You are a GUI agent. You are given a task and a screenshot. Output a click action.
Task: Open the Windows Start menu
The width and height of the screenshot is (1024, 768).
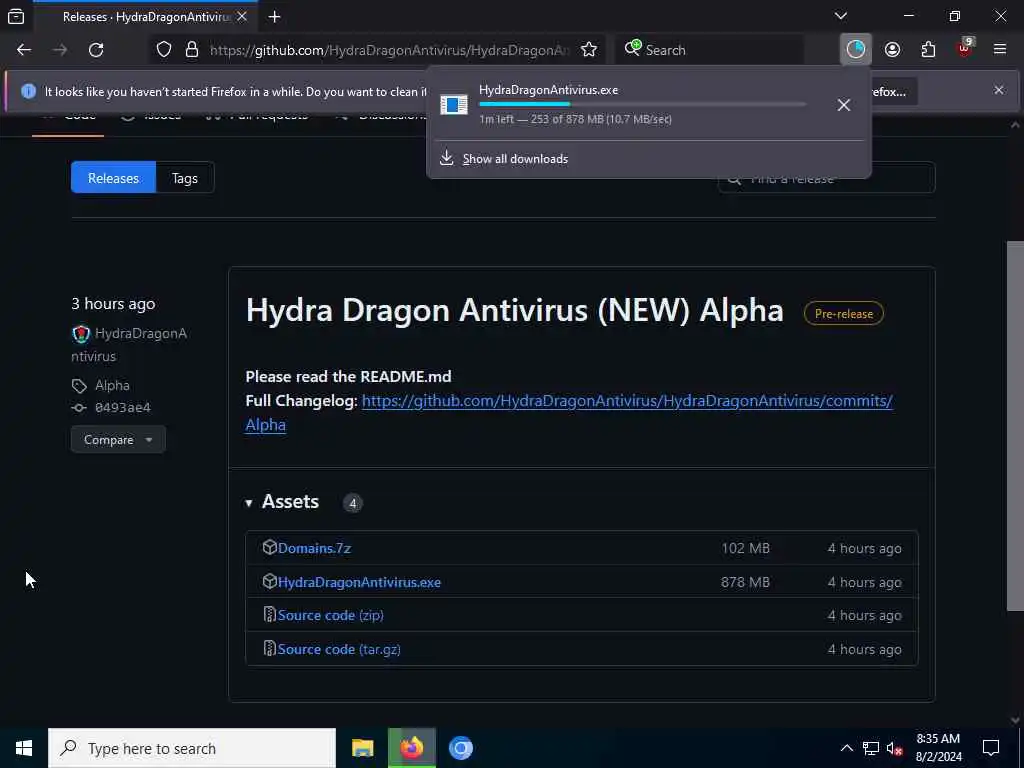(x=24, y=748)
